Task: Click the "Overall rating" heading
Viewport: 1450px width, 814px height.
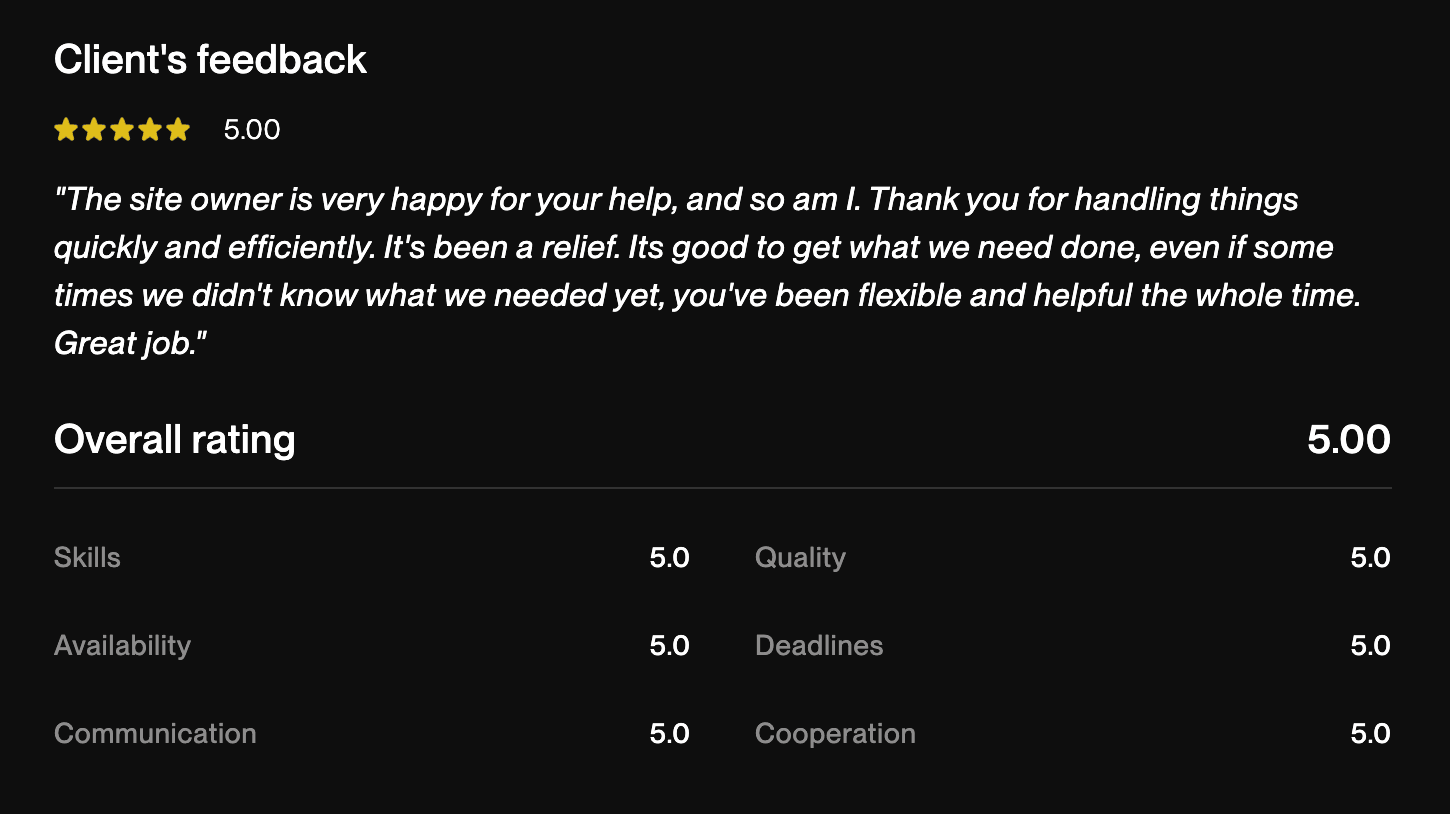Action: click(x=174, y=440)
